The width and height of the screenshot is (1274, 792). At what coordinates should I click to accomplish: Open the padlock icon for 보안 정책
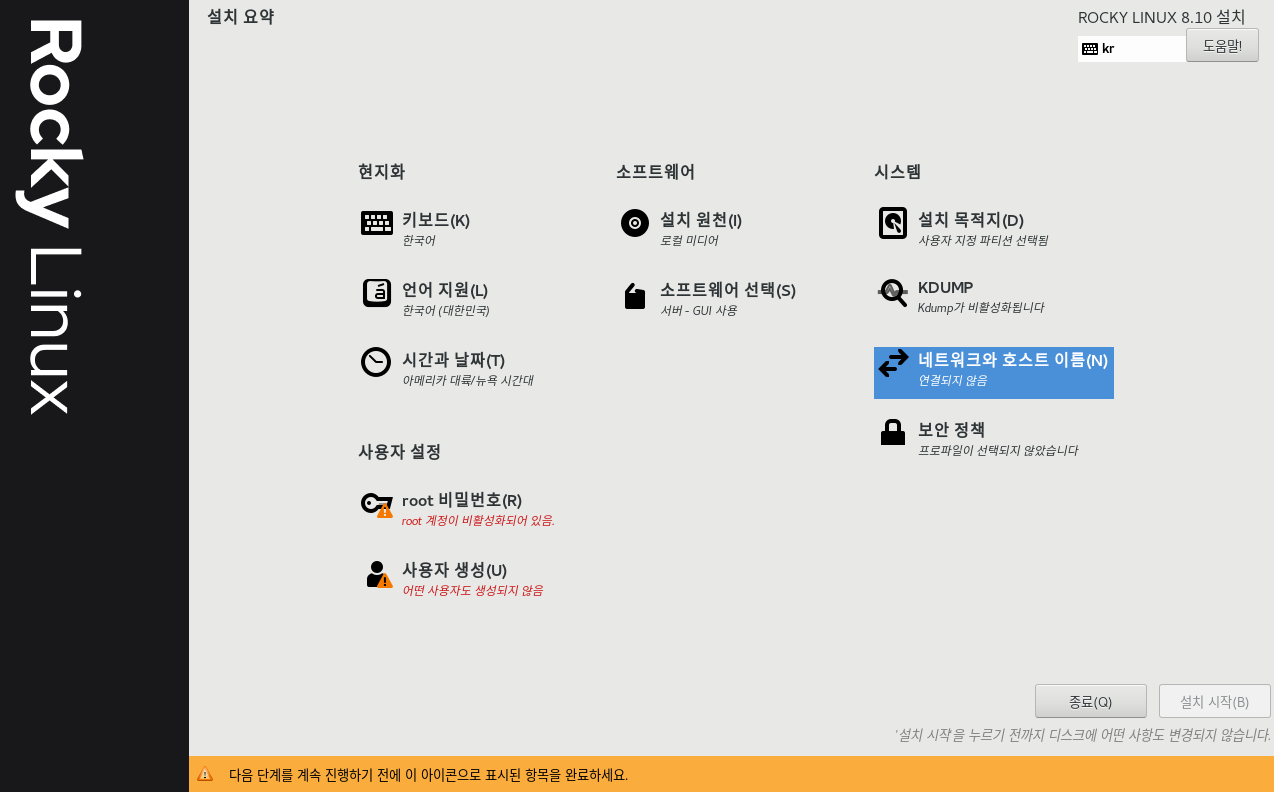pyautogui.click(x=893, y=432)
